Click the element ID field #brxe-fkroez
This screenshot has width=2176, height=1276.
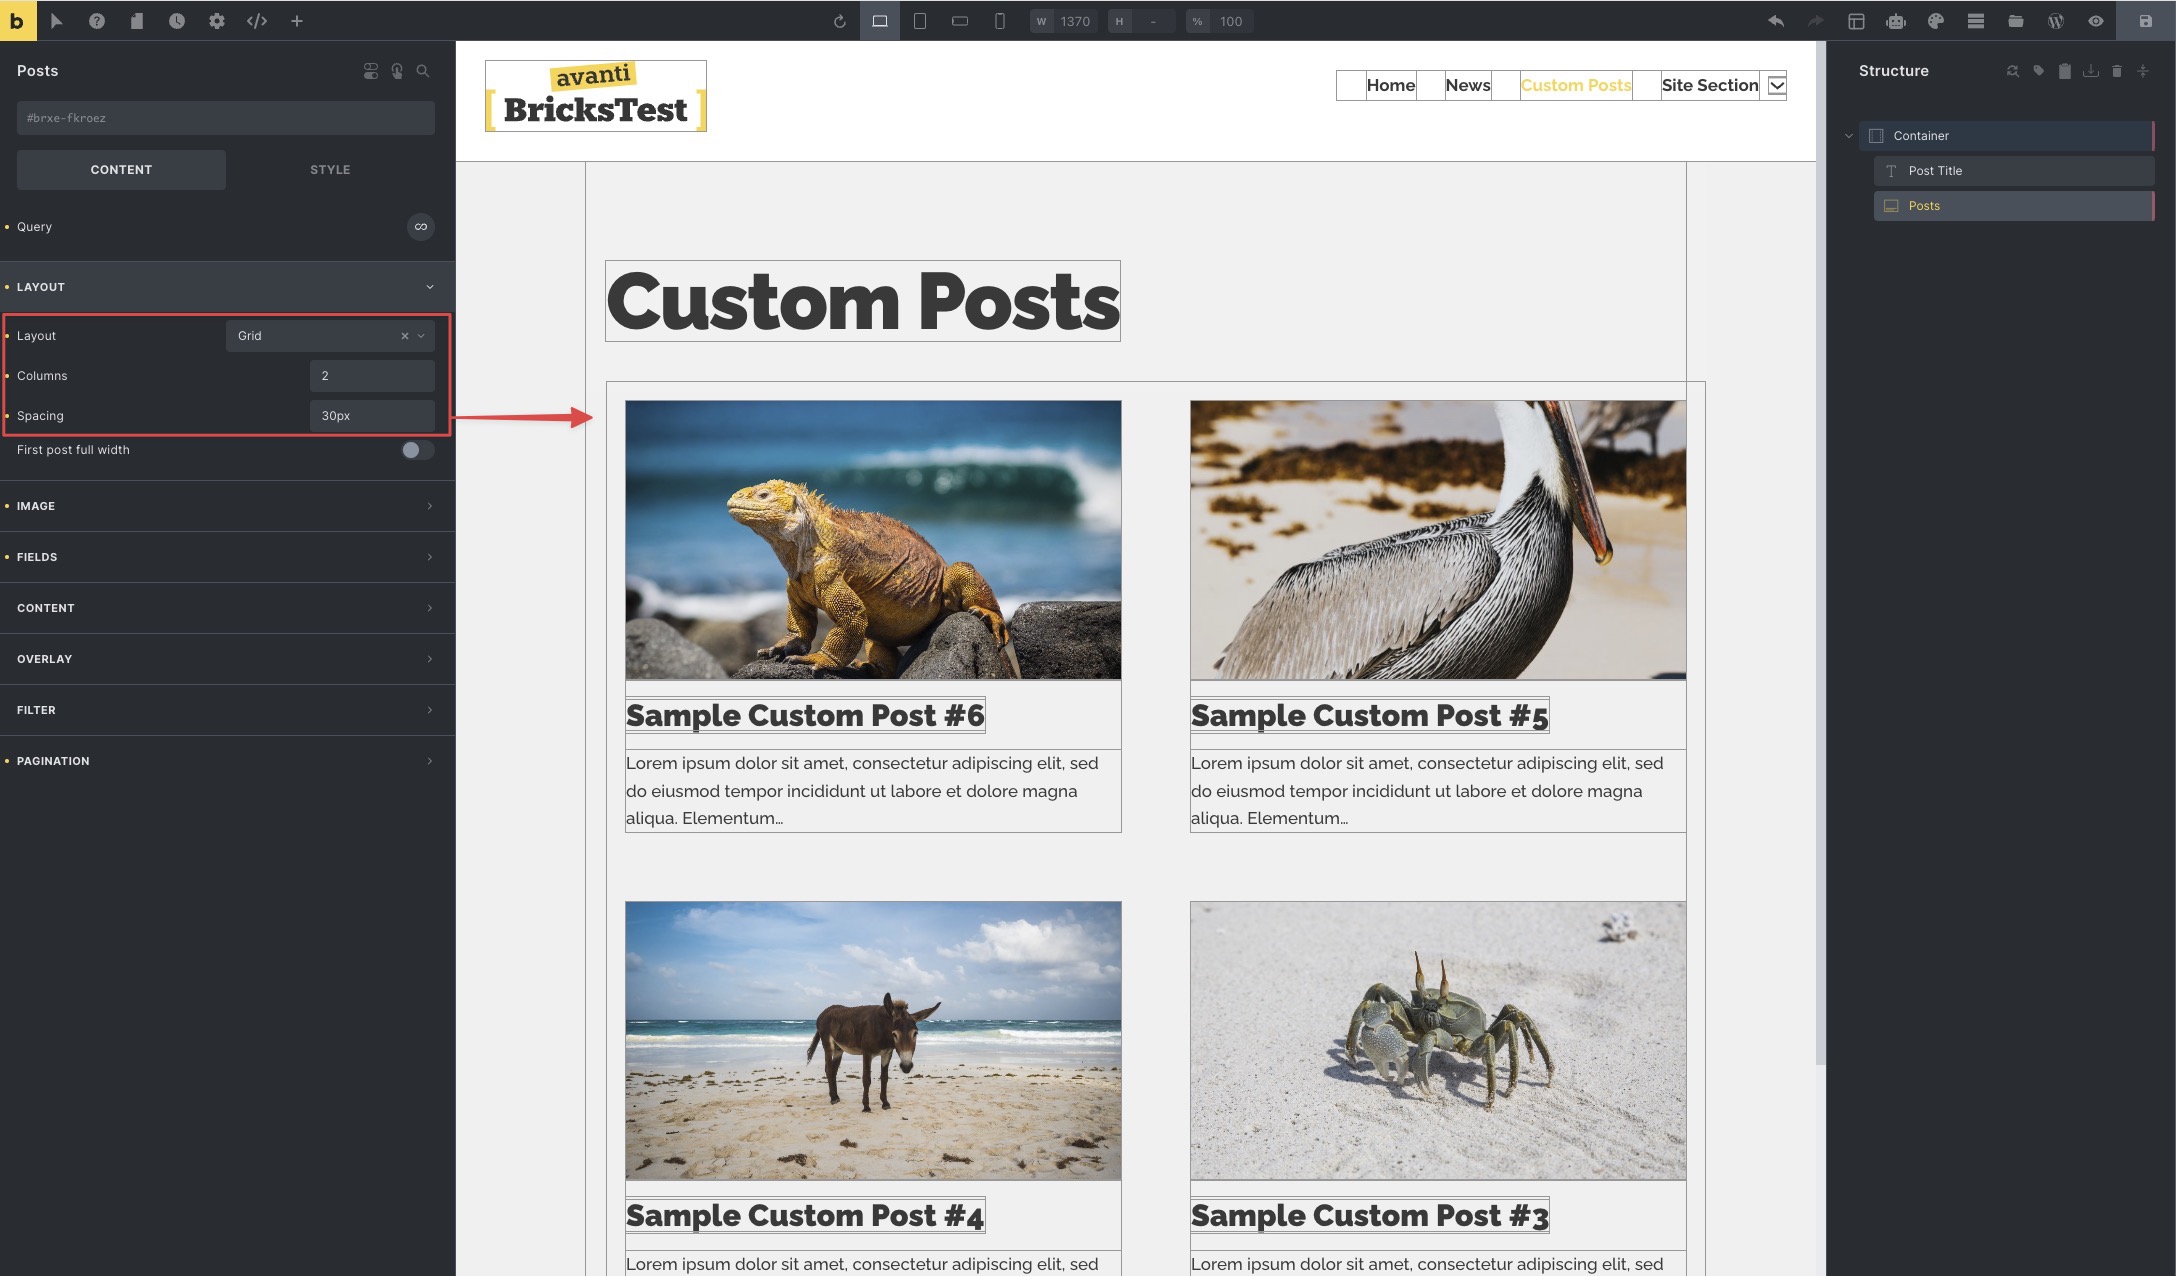point(226,118)
